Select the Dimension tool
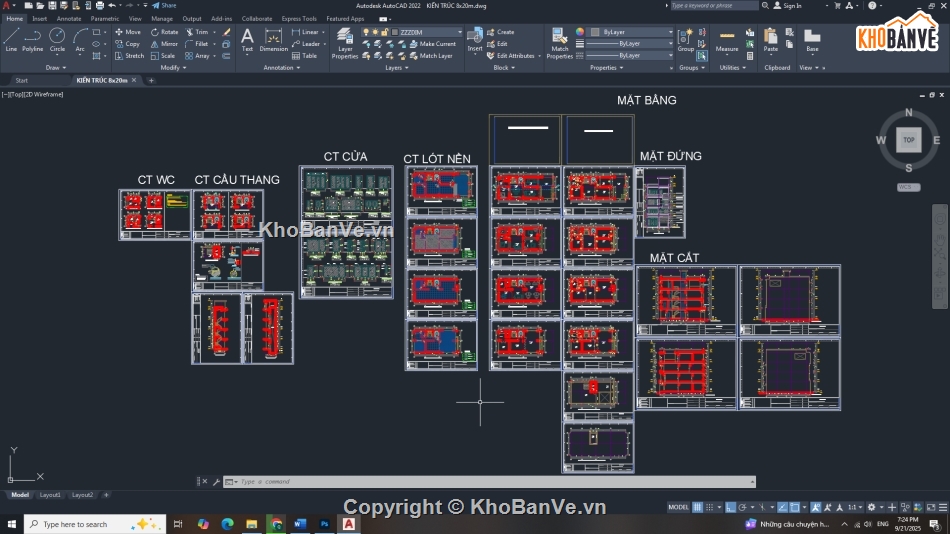Screen dimensions: 950x534 click(x=273, y=40)
